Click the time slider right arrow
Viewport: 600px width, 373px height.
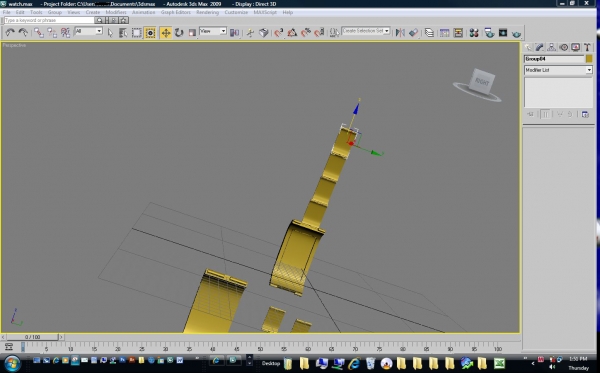click(61, 337)
